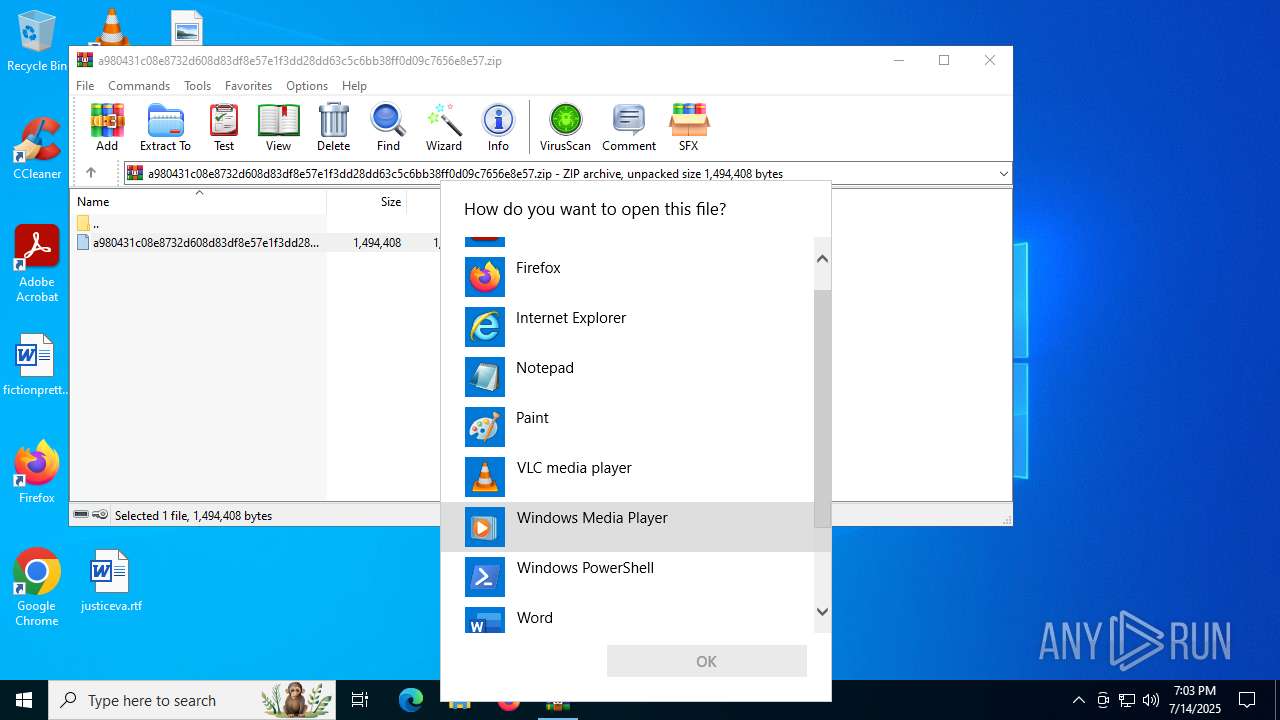Click the SFX toolbar icon
This screenshot has width=1280, height=720.
pyautogui.click(x=688, y=127)
